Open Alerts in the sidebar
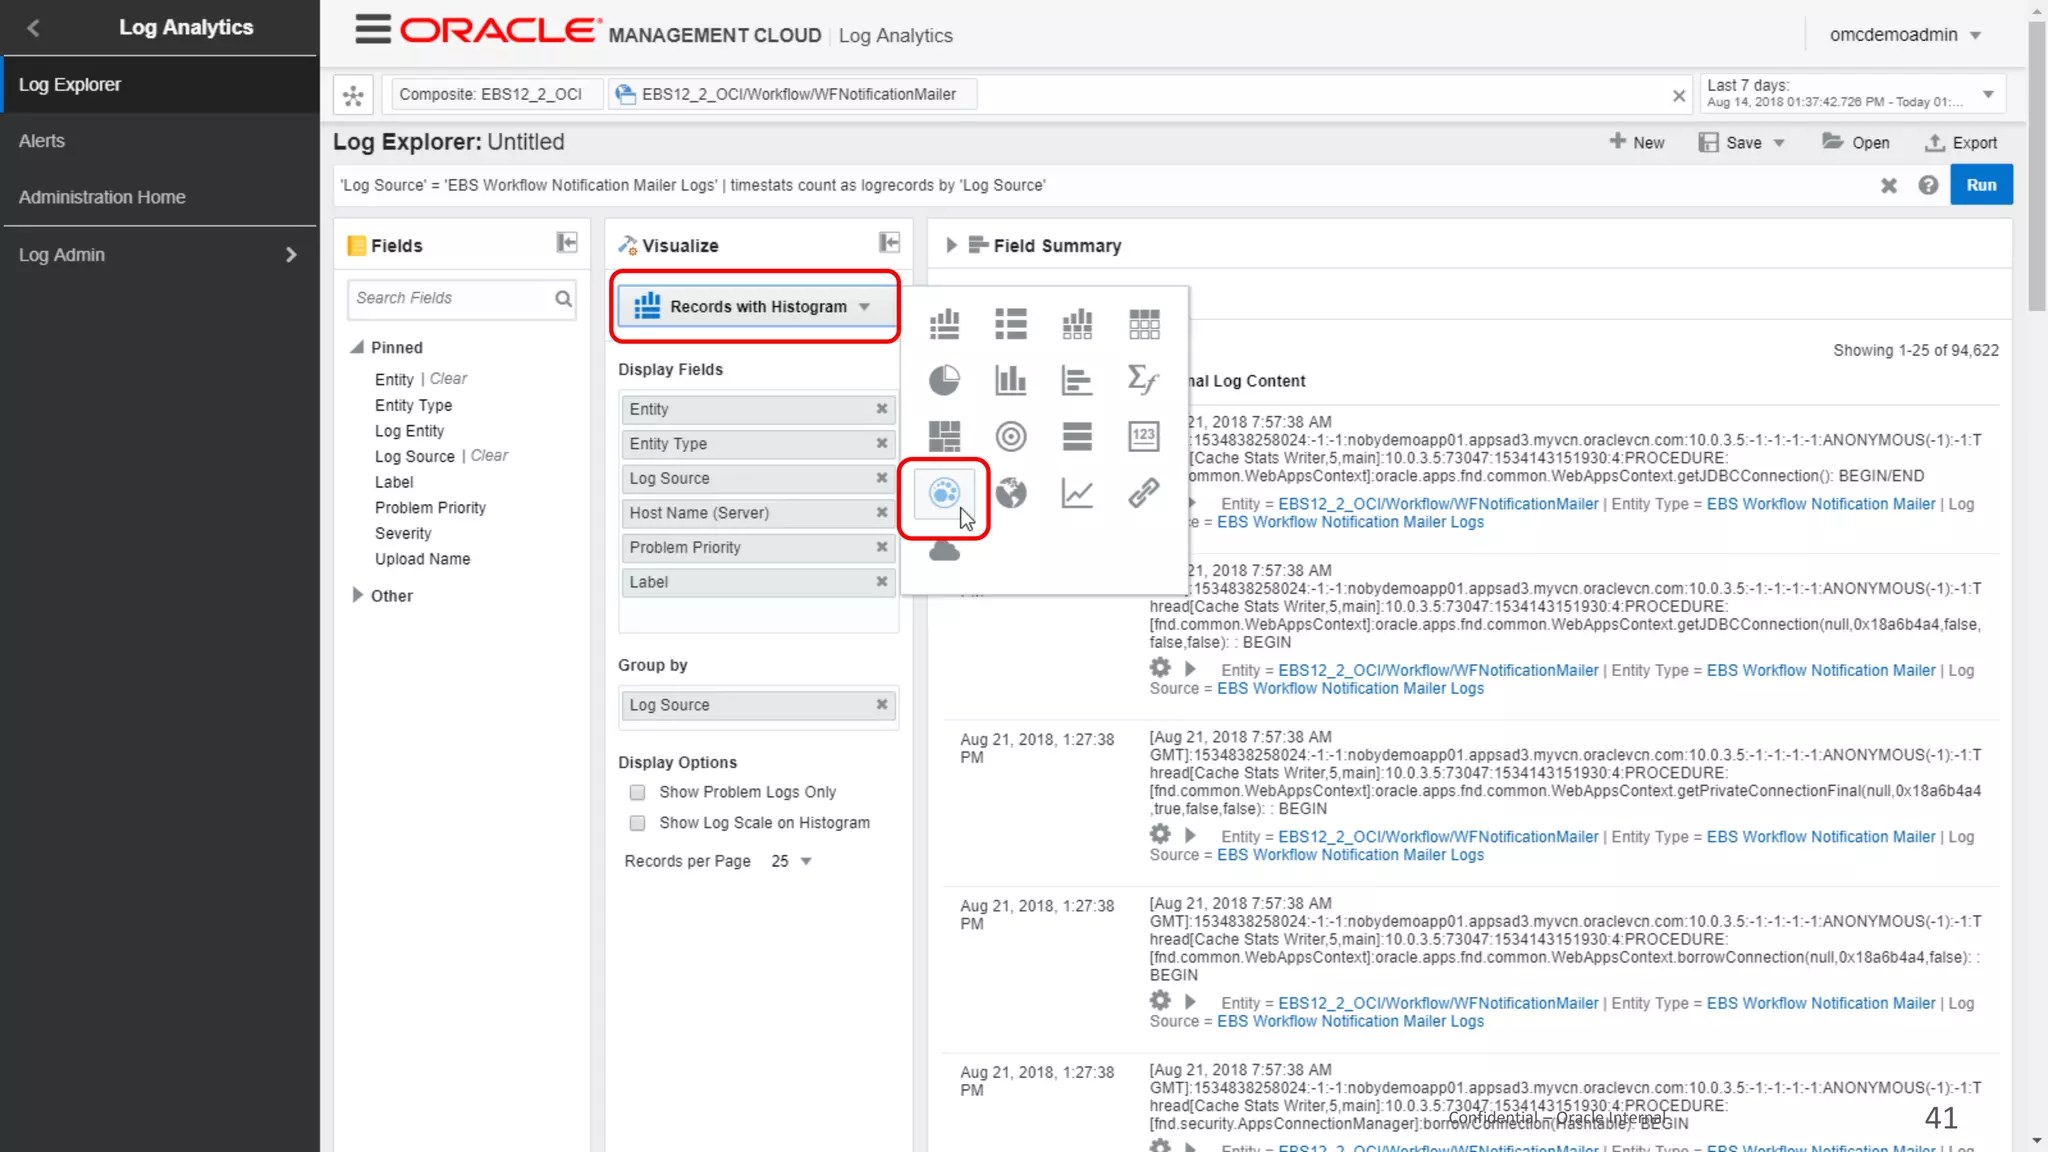Image resolution: width=2048 pixels, height=1152 pixels. coord(160,141)
